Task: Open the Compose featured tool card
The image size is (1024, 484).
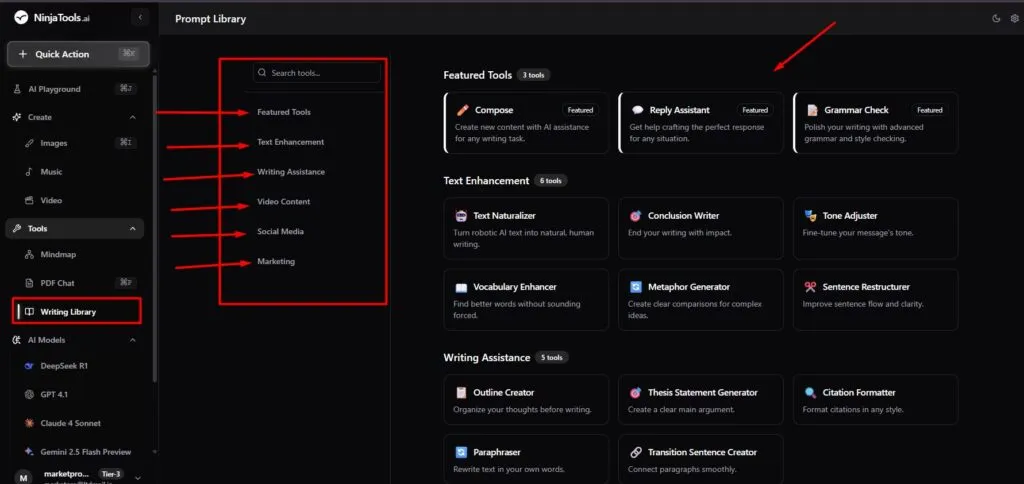Action: tap(526, 123)
